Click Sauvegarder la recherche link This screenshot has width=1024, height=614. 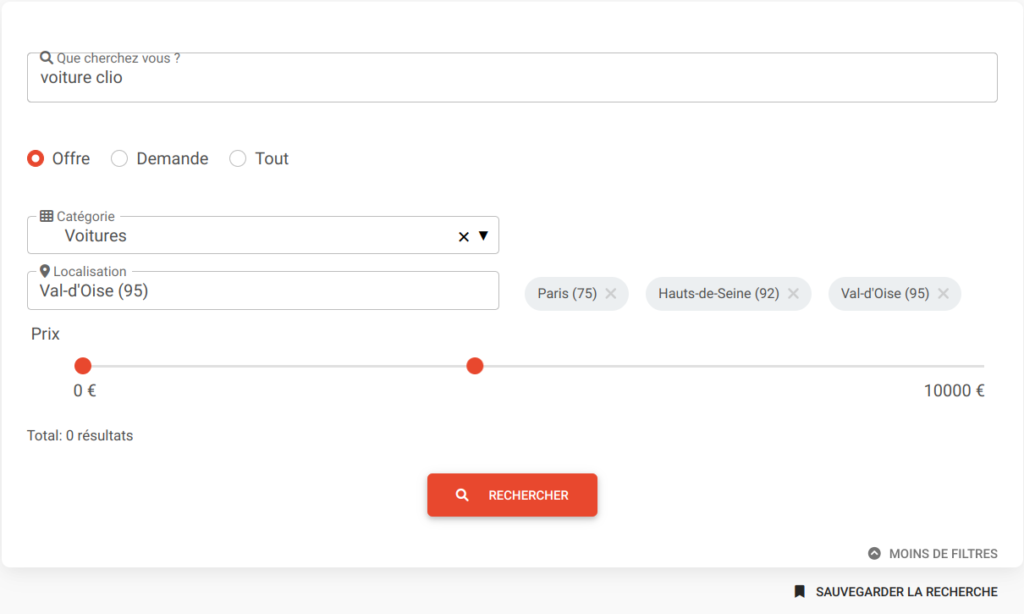906,591
